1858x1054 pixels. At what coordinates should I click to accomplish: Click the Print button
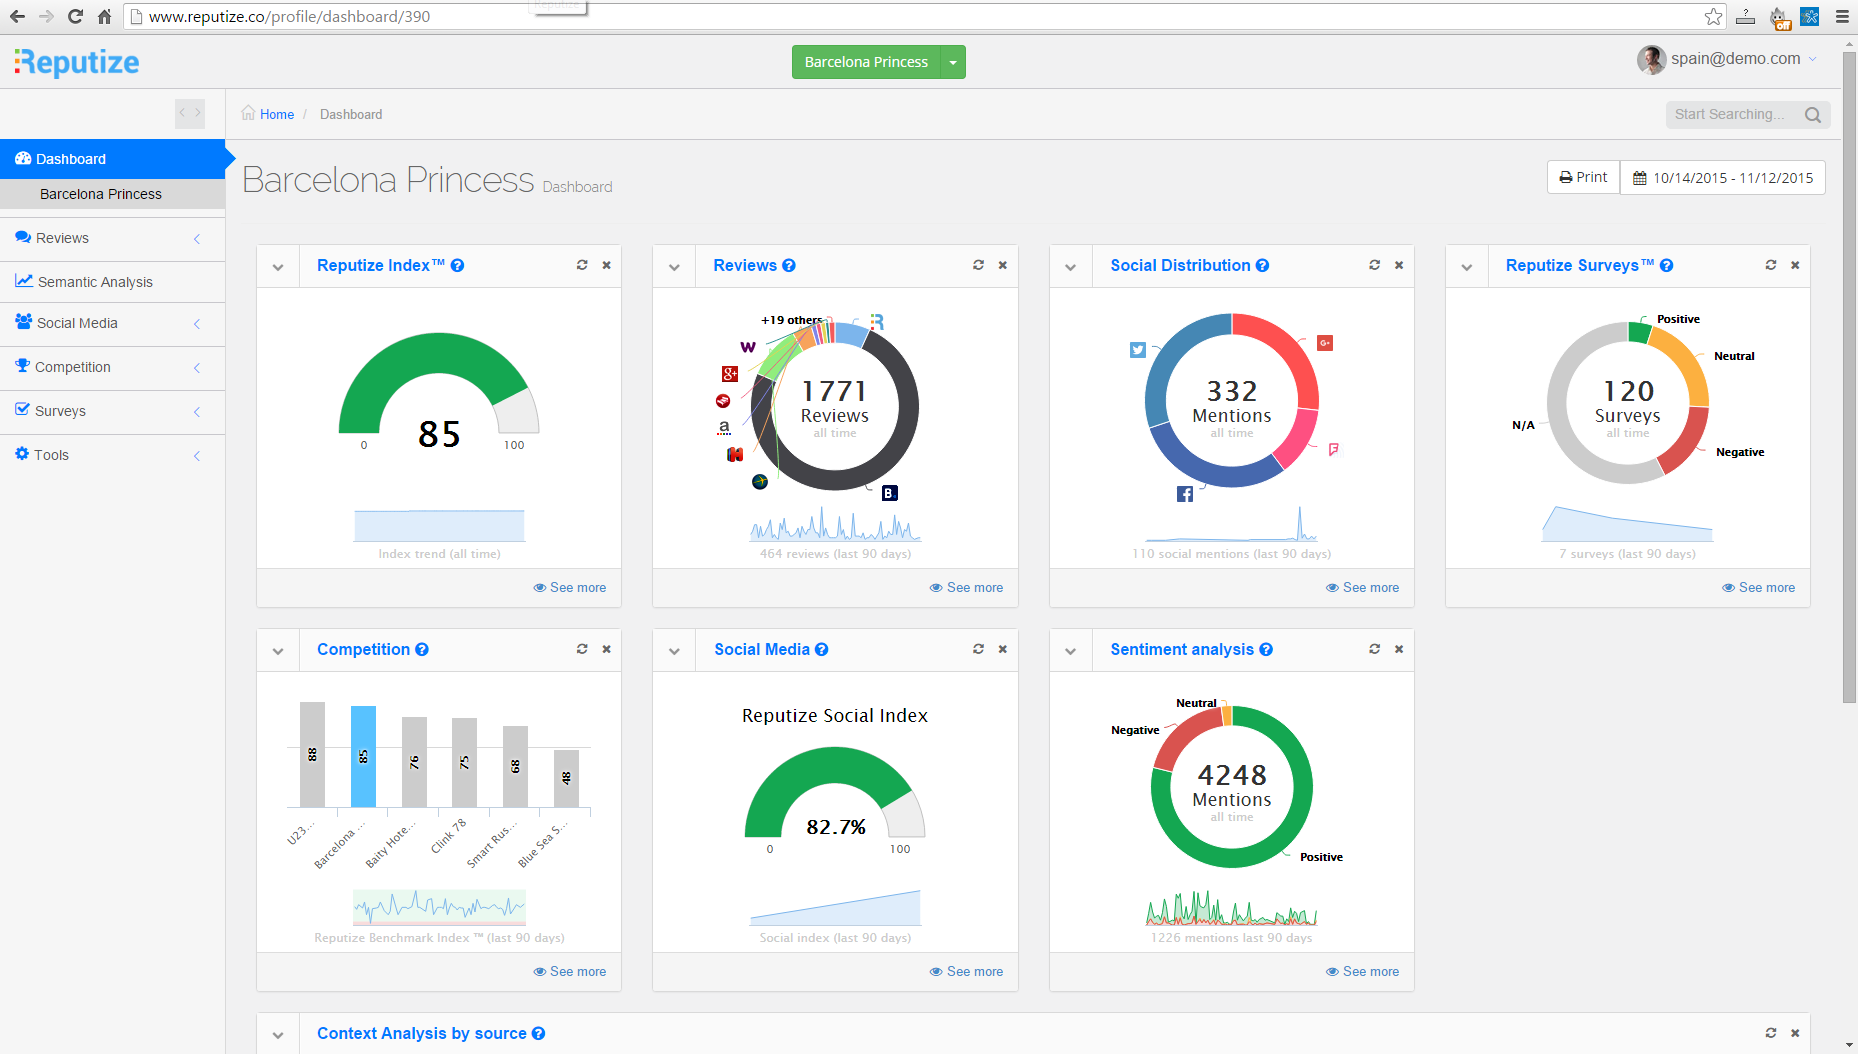[x=1583, y=177]
